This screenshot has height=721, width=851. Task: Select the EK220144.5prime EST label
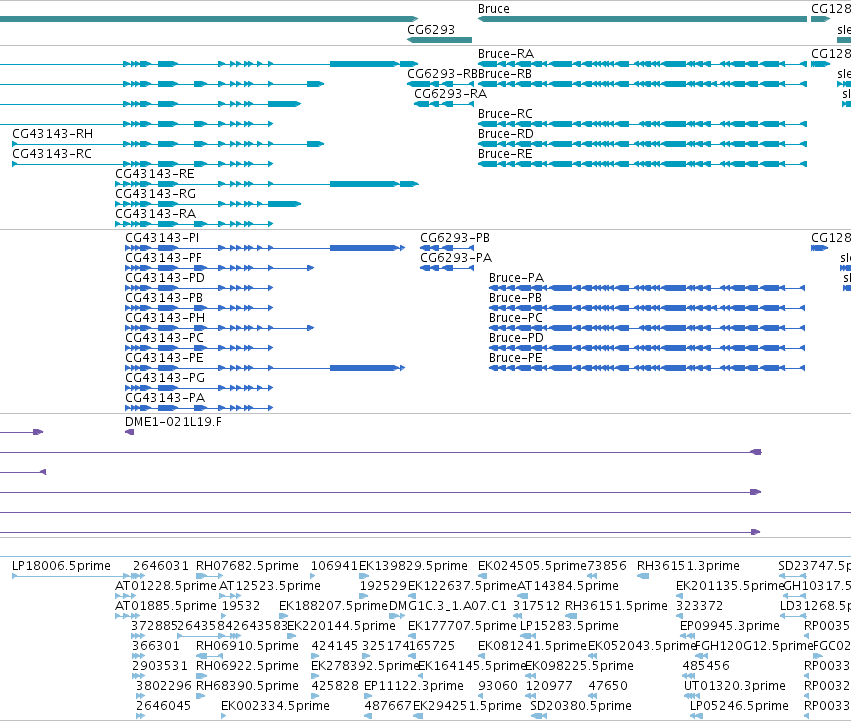(341, 626)
